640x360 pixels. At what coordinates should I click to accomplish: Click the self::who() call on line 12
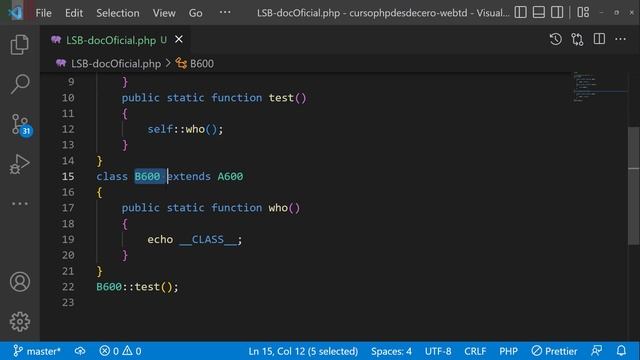pyautogui.click(x=185, y=129)
